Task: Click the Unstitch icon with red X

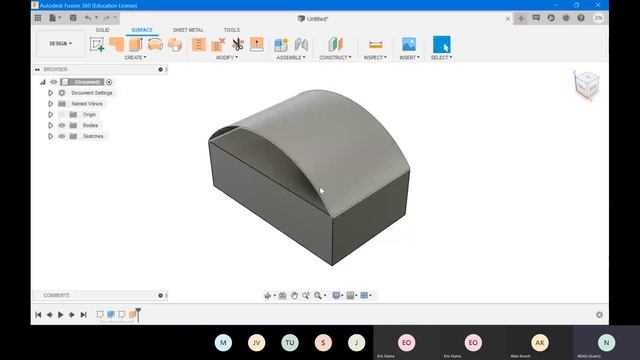Action: pyautogui.click(x=218, y=44)
